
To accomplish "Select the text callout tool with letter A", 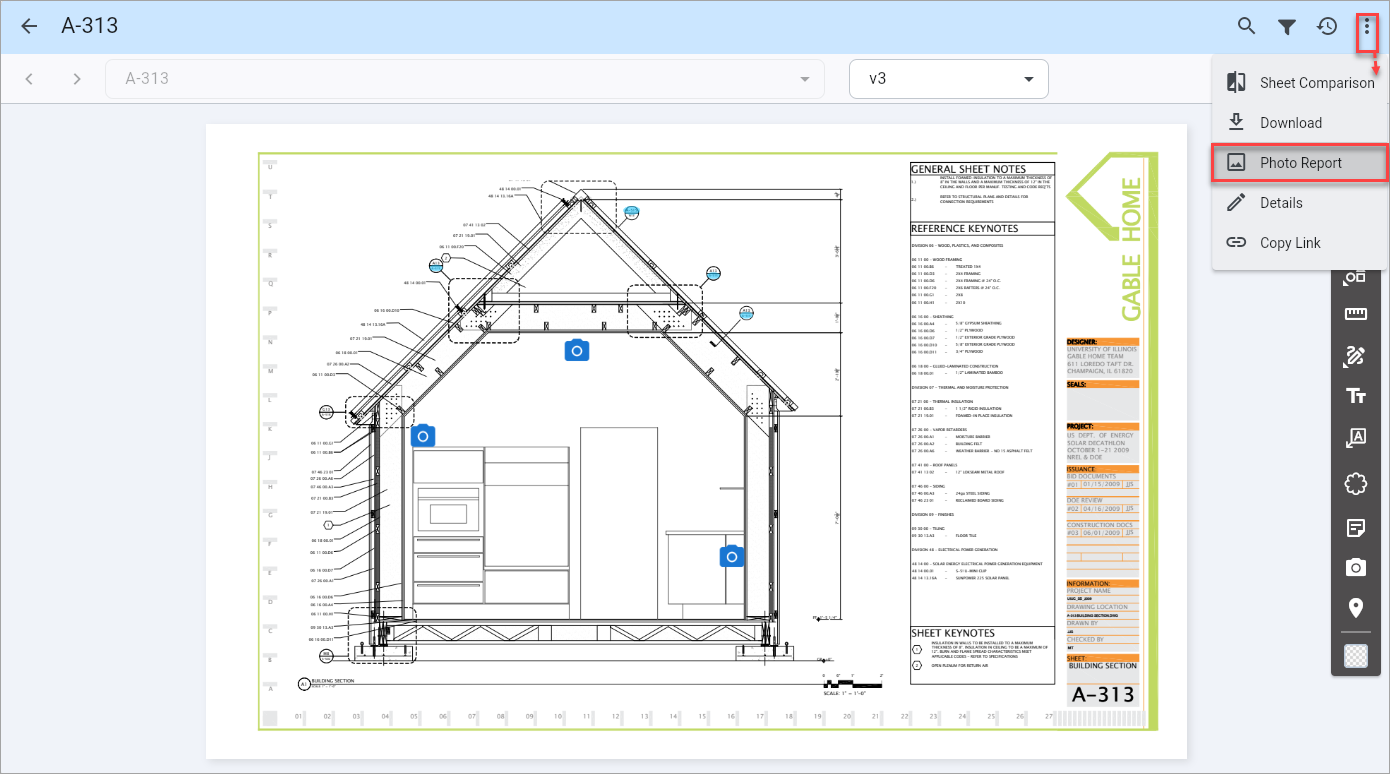I will 1356,438.
